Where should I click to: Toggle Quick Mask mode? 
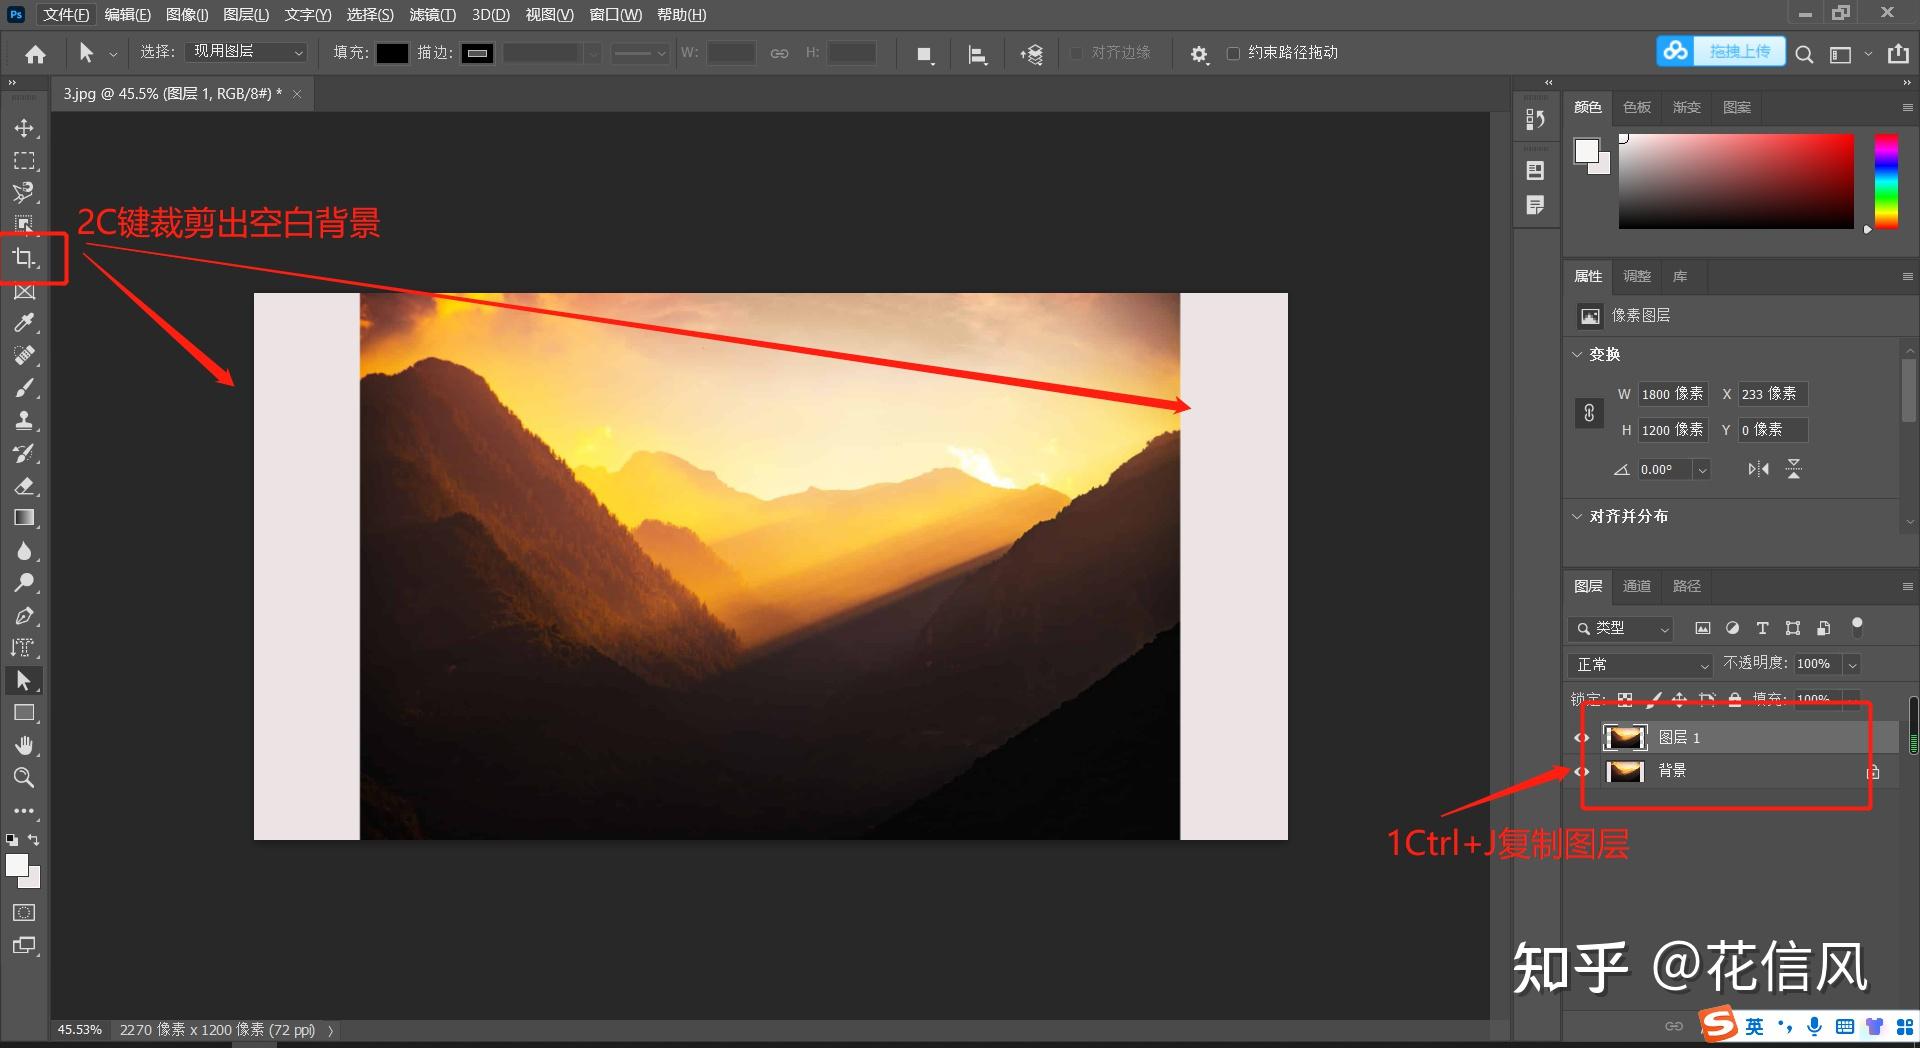coord(24,912)
